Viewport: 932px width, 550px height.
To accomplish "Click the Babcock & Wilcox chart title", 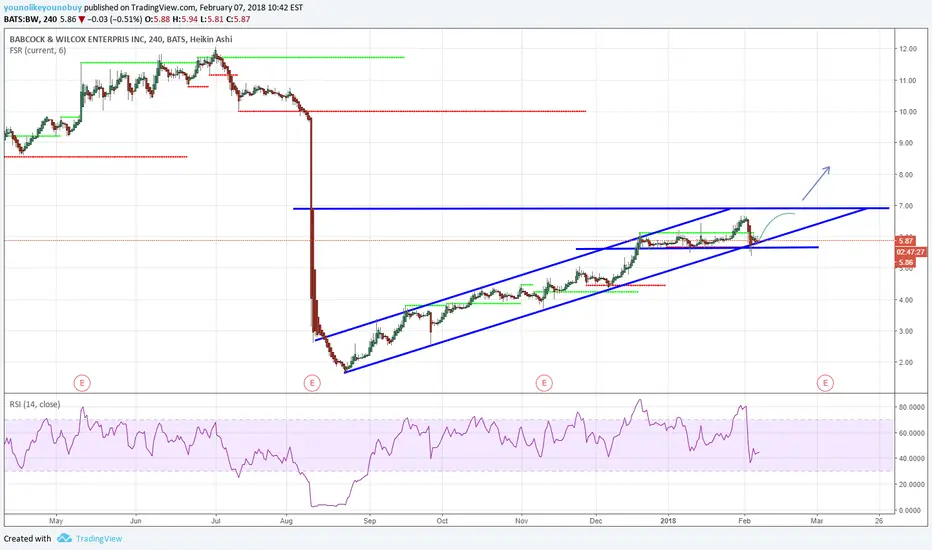I will point(121,39).
